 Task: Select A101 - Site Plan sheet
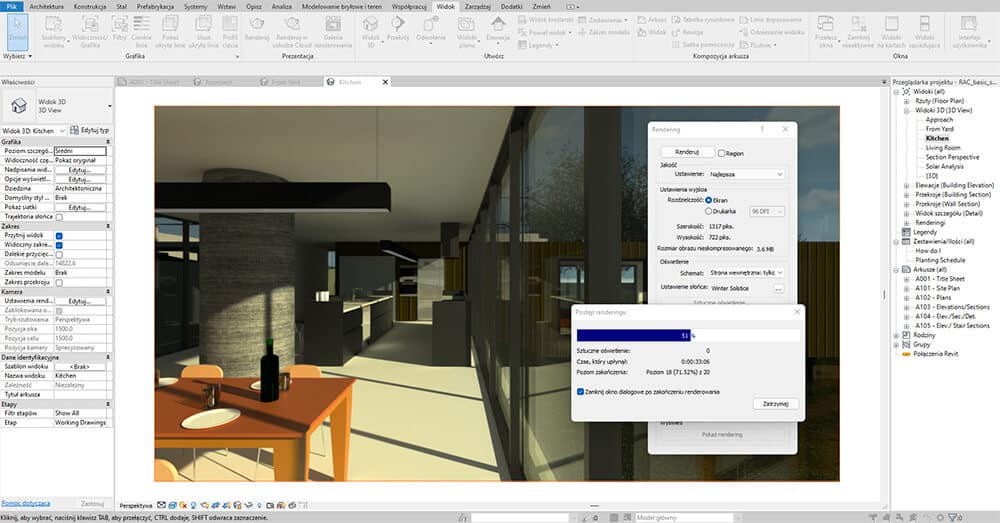[938, 288]
